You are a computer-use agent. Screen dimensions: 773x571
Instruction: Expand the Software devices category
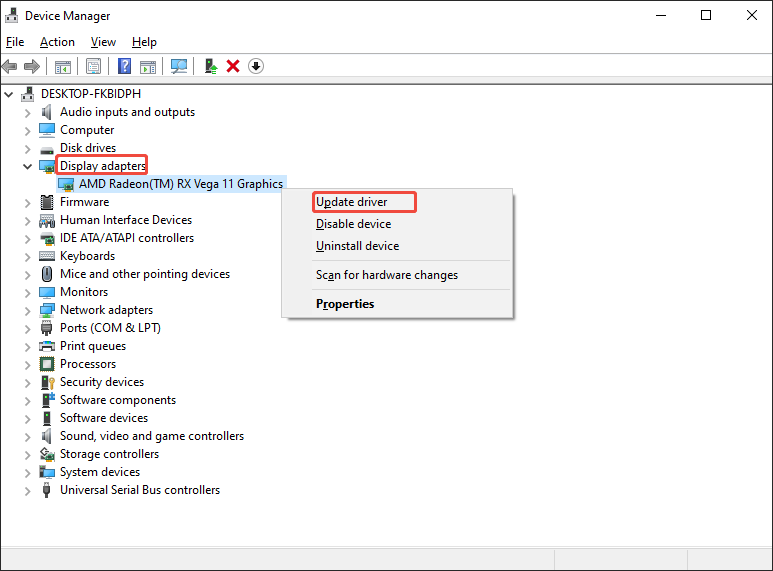tap(28, 419)
